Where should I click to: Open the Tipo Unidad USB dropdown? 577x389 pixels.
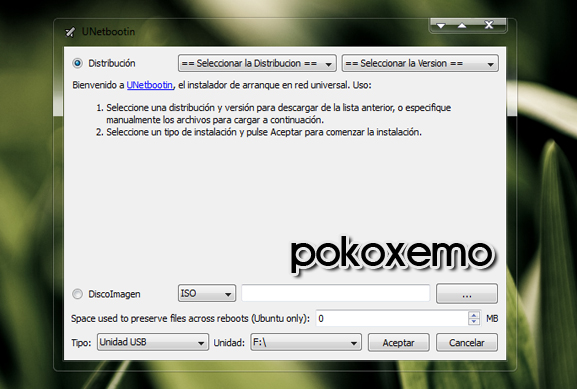coord(153,342)
